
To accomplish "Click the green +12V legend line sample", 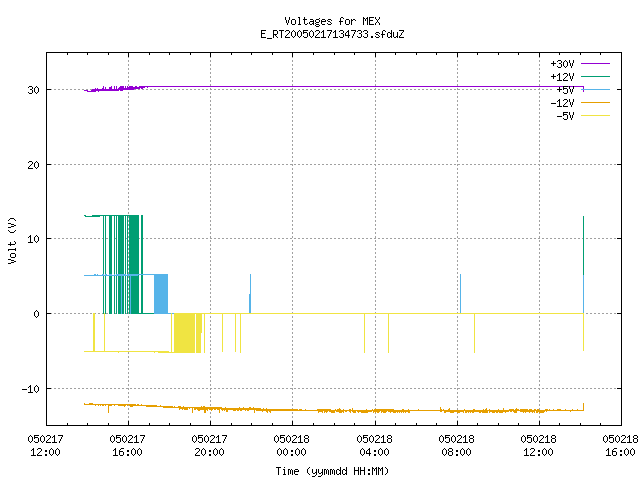I will (x=595, y=76).
